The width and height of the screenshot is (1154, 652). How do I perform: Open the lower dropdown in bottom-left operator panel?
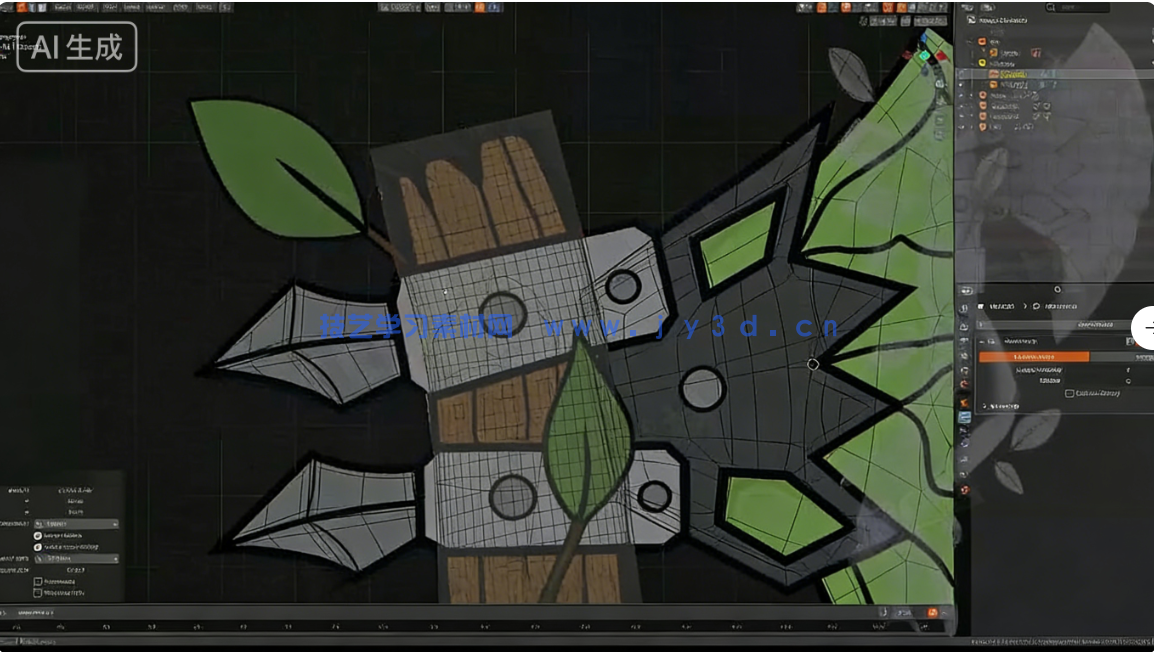coord(76,559)
